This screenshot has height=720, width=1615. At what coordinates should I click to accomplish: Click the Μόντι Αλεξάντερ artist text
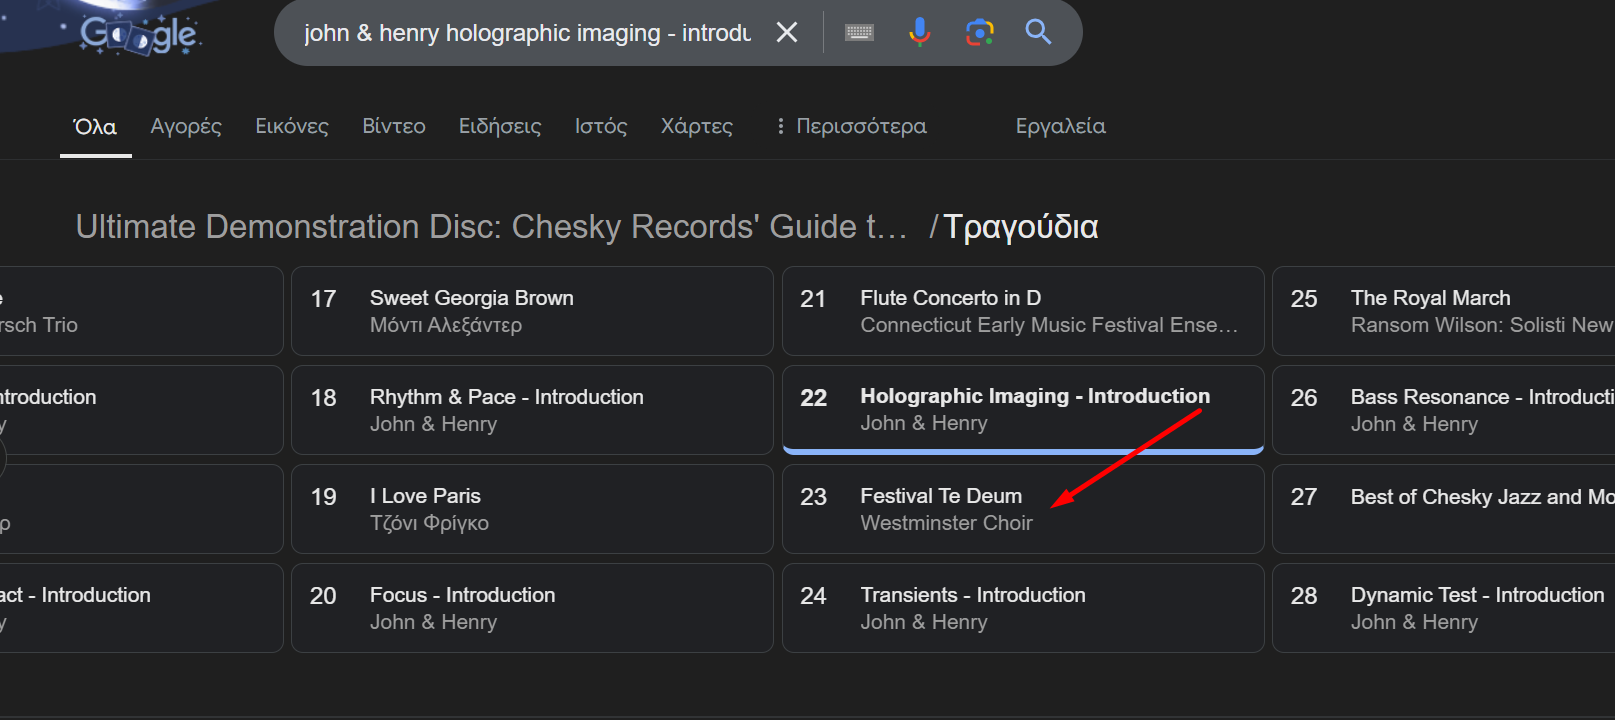[446, 325]
